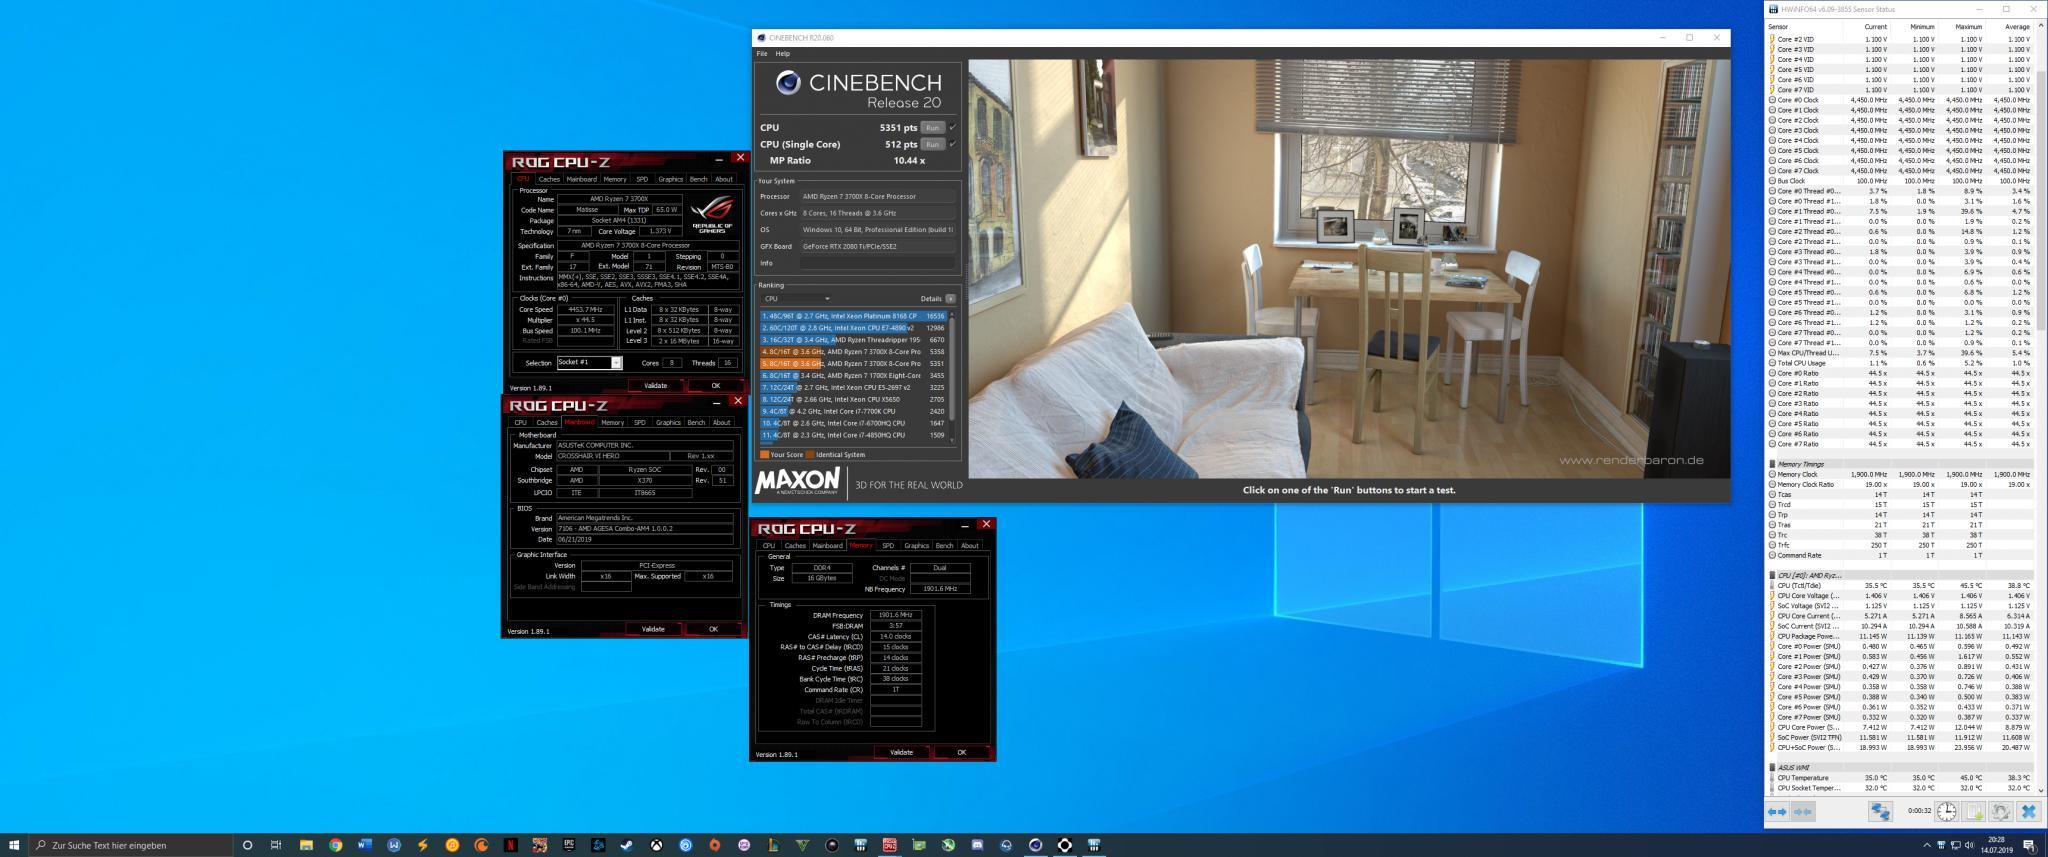Open Cinebench File menu

(x=762, y=53)
